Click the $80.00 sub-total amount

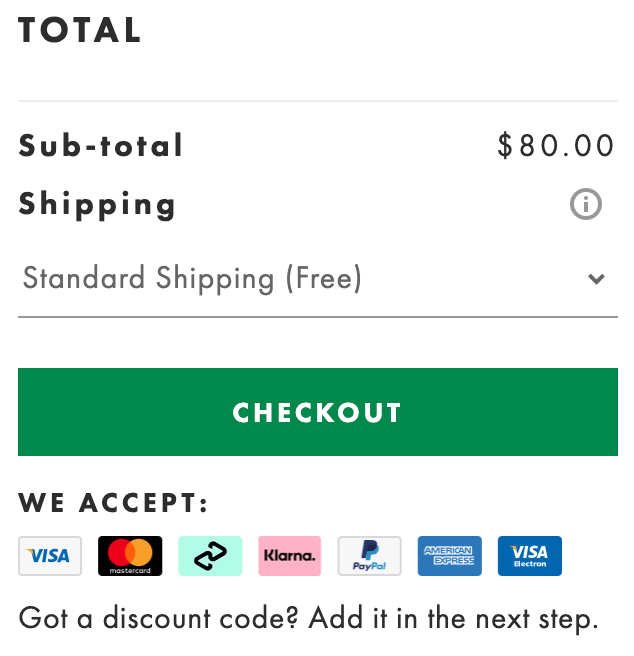point(556,146)
